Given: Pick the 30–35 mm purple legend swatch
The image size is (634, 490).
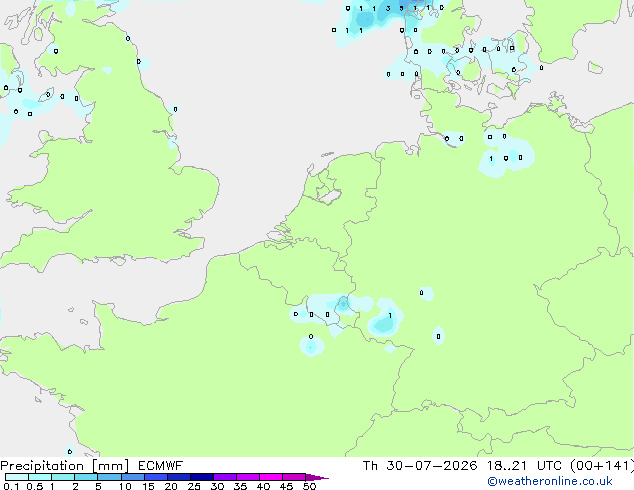Looking at the screenshot, I should tap(225, 477).
